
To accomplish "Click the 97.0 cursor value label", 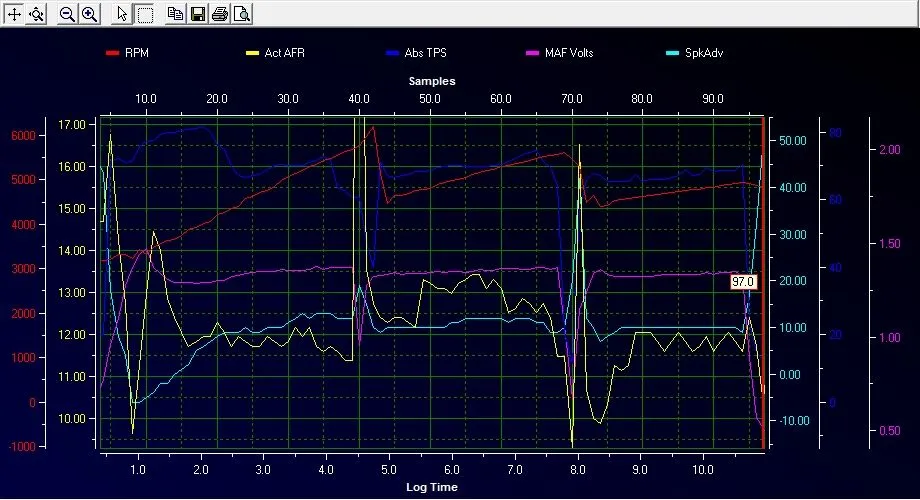I will [742, 283].
